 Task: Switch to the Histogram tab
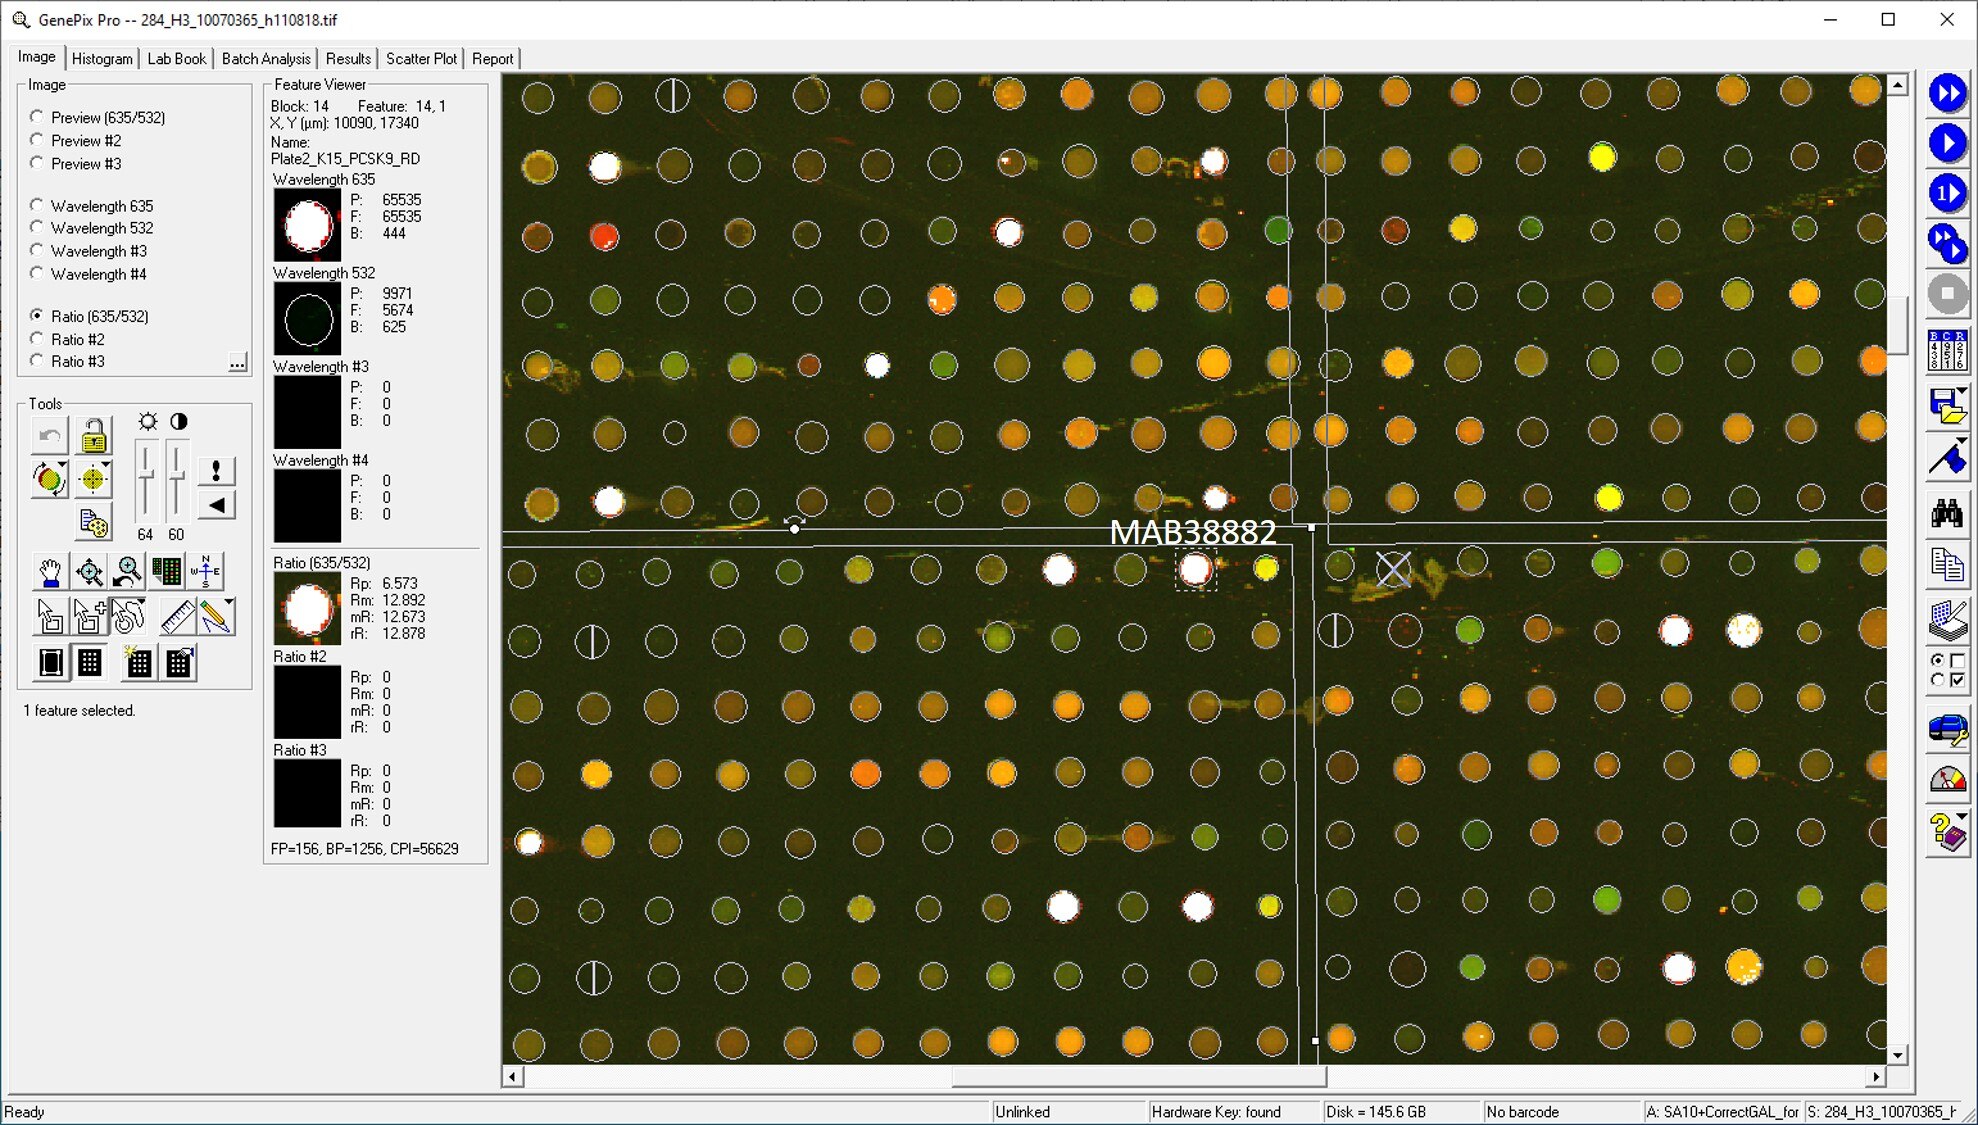pyautogui.click(x=102, y=59)
